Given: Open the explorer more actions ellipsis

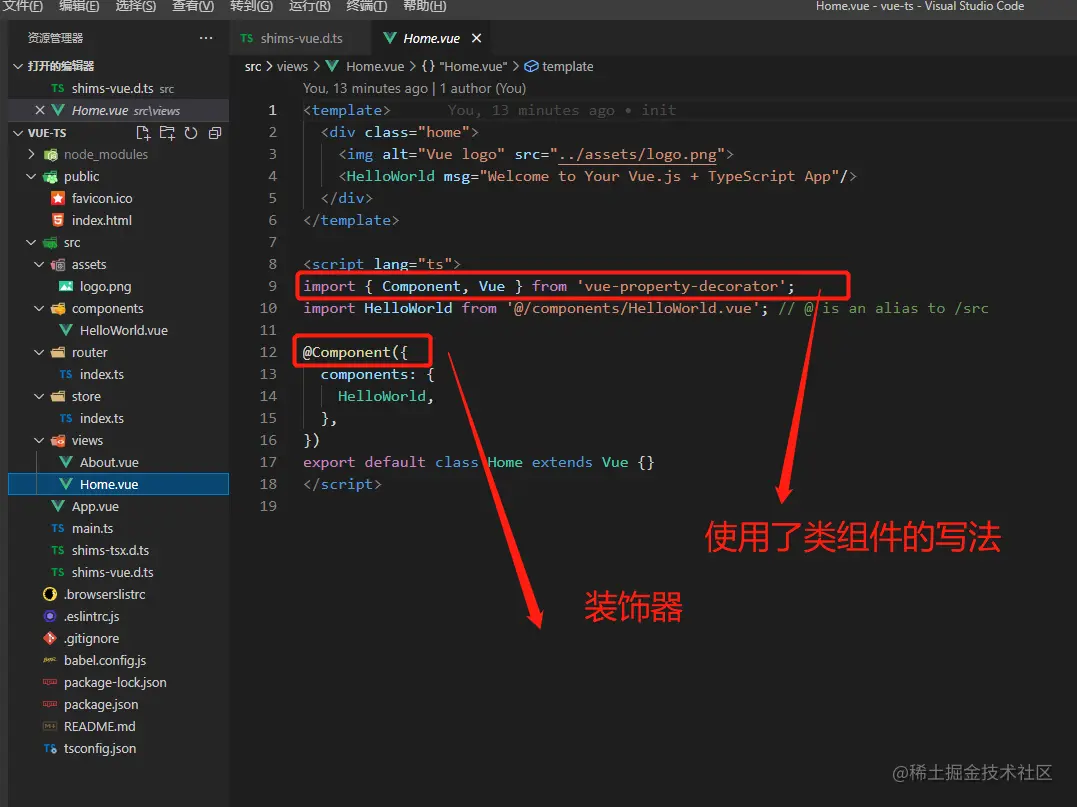Looking at the screenshot, I should point(205,38).
